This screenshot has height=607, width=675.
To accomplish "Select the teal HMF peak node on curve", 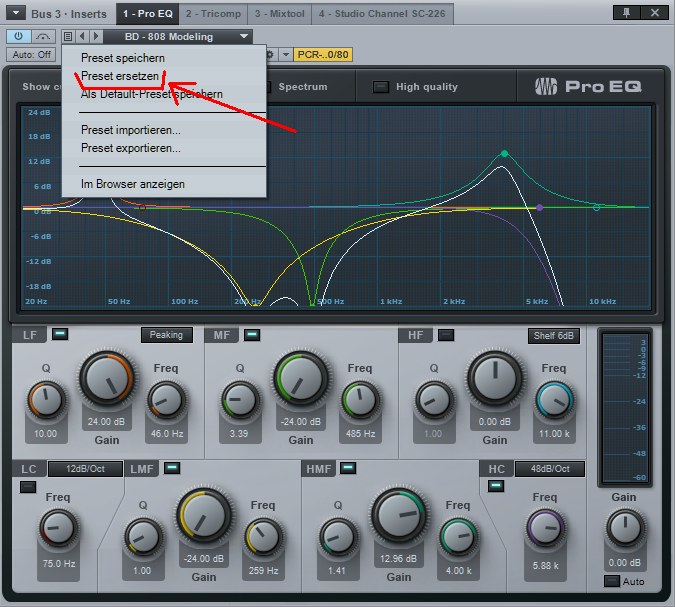I will pos(505,154).
